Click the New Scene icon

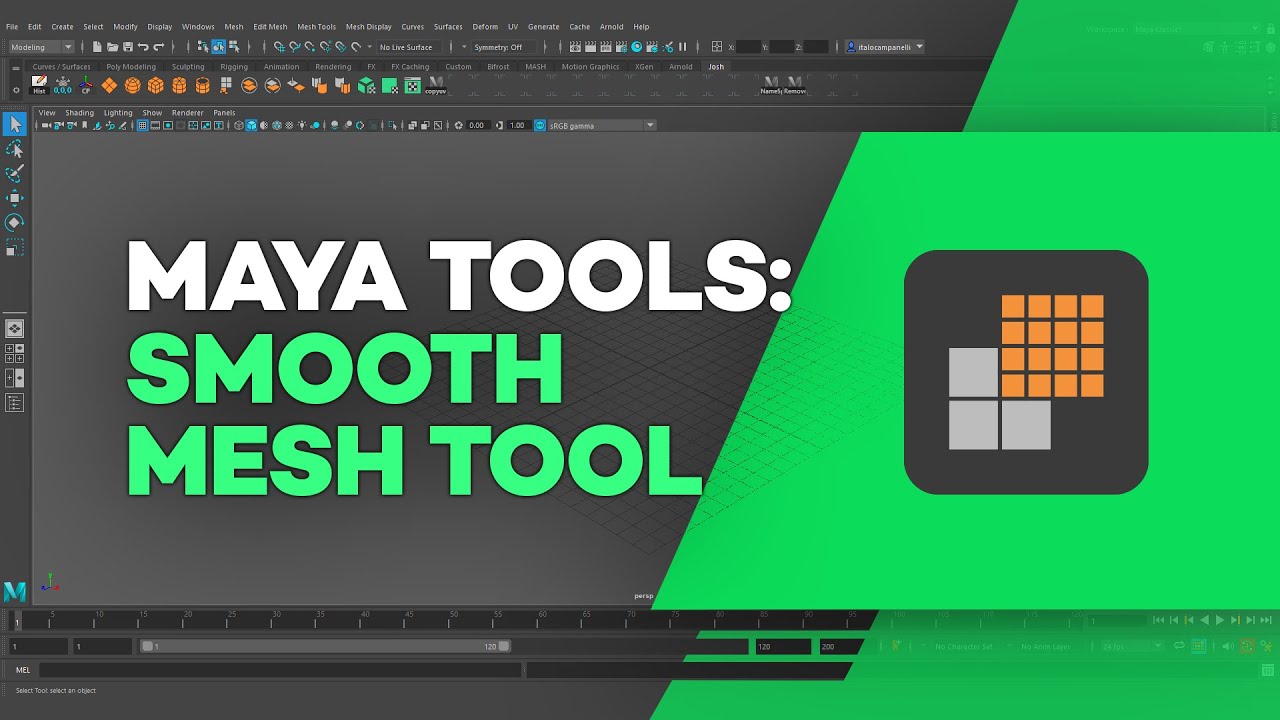tap(97, 47)
